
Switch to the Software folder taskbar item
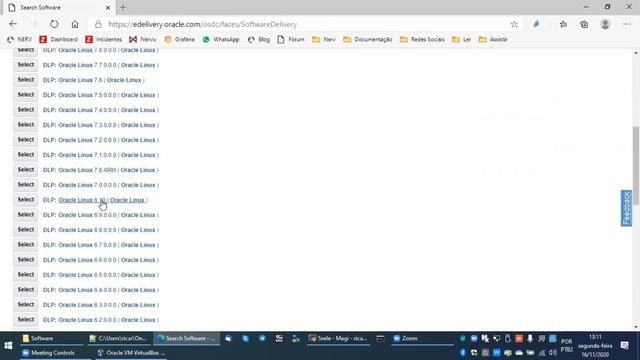[x=52, y=338]
